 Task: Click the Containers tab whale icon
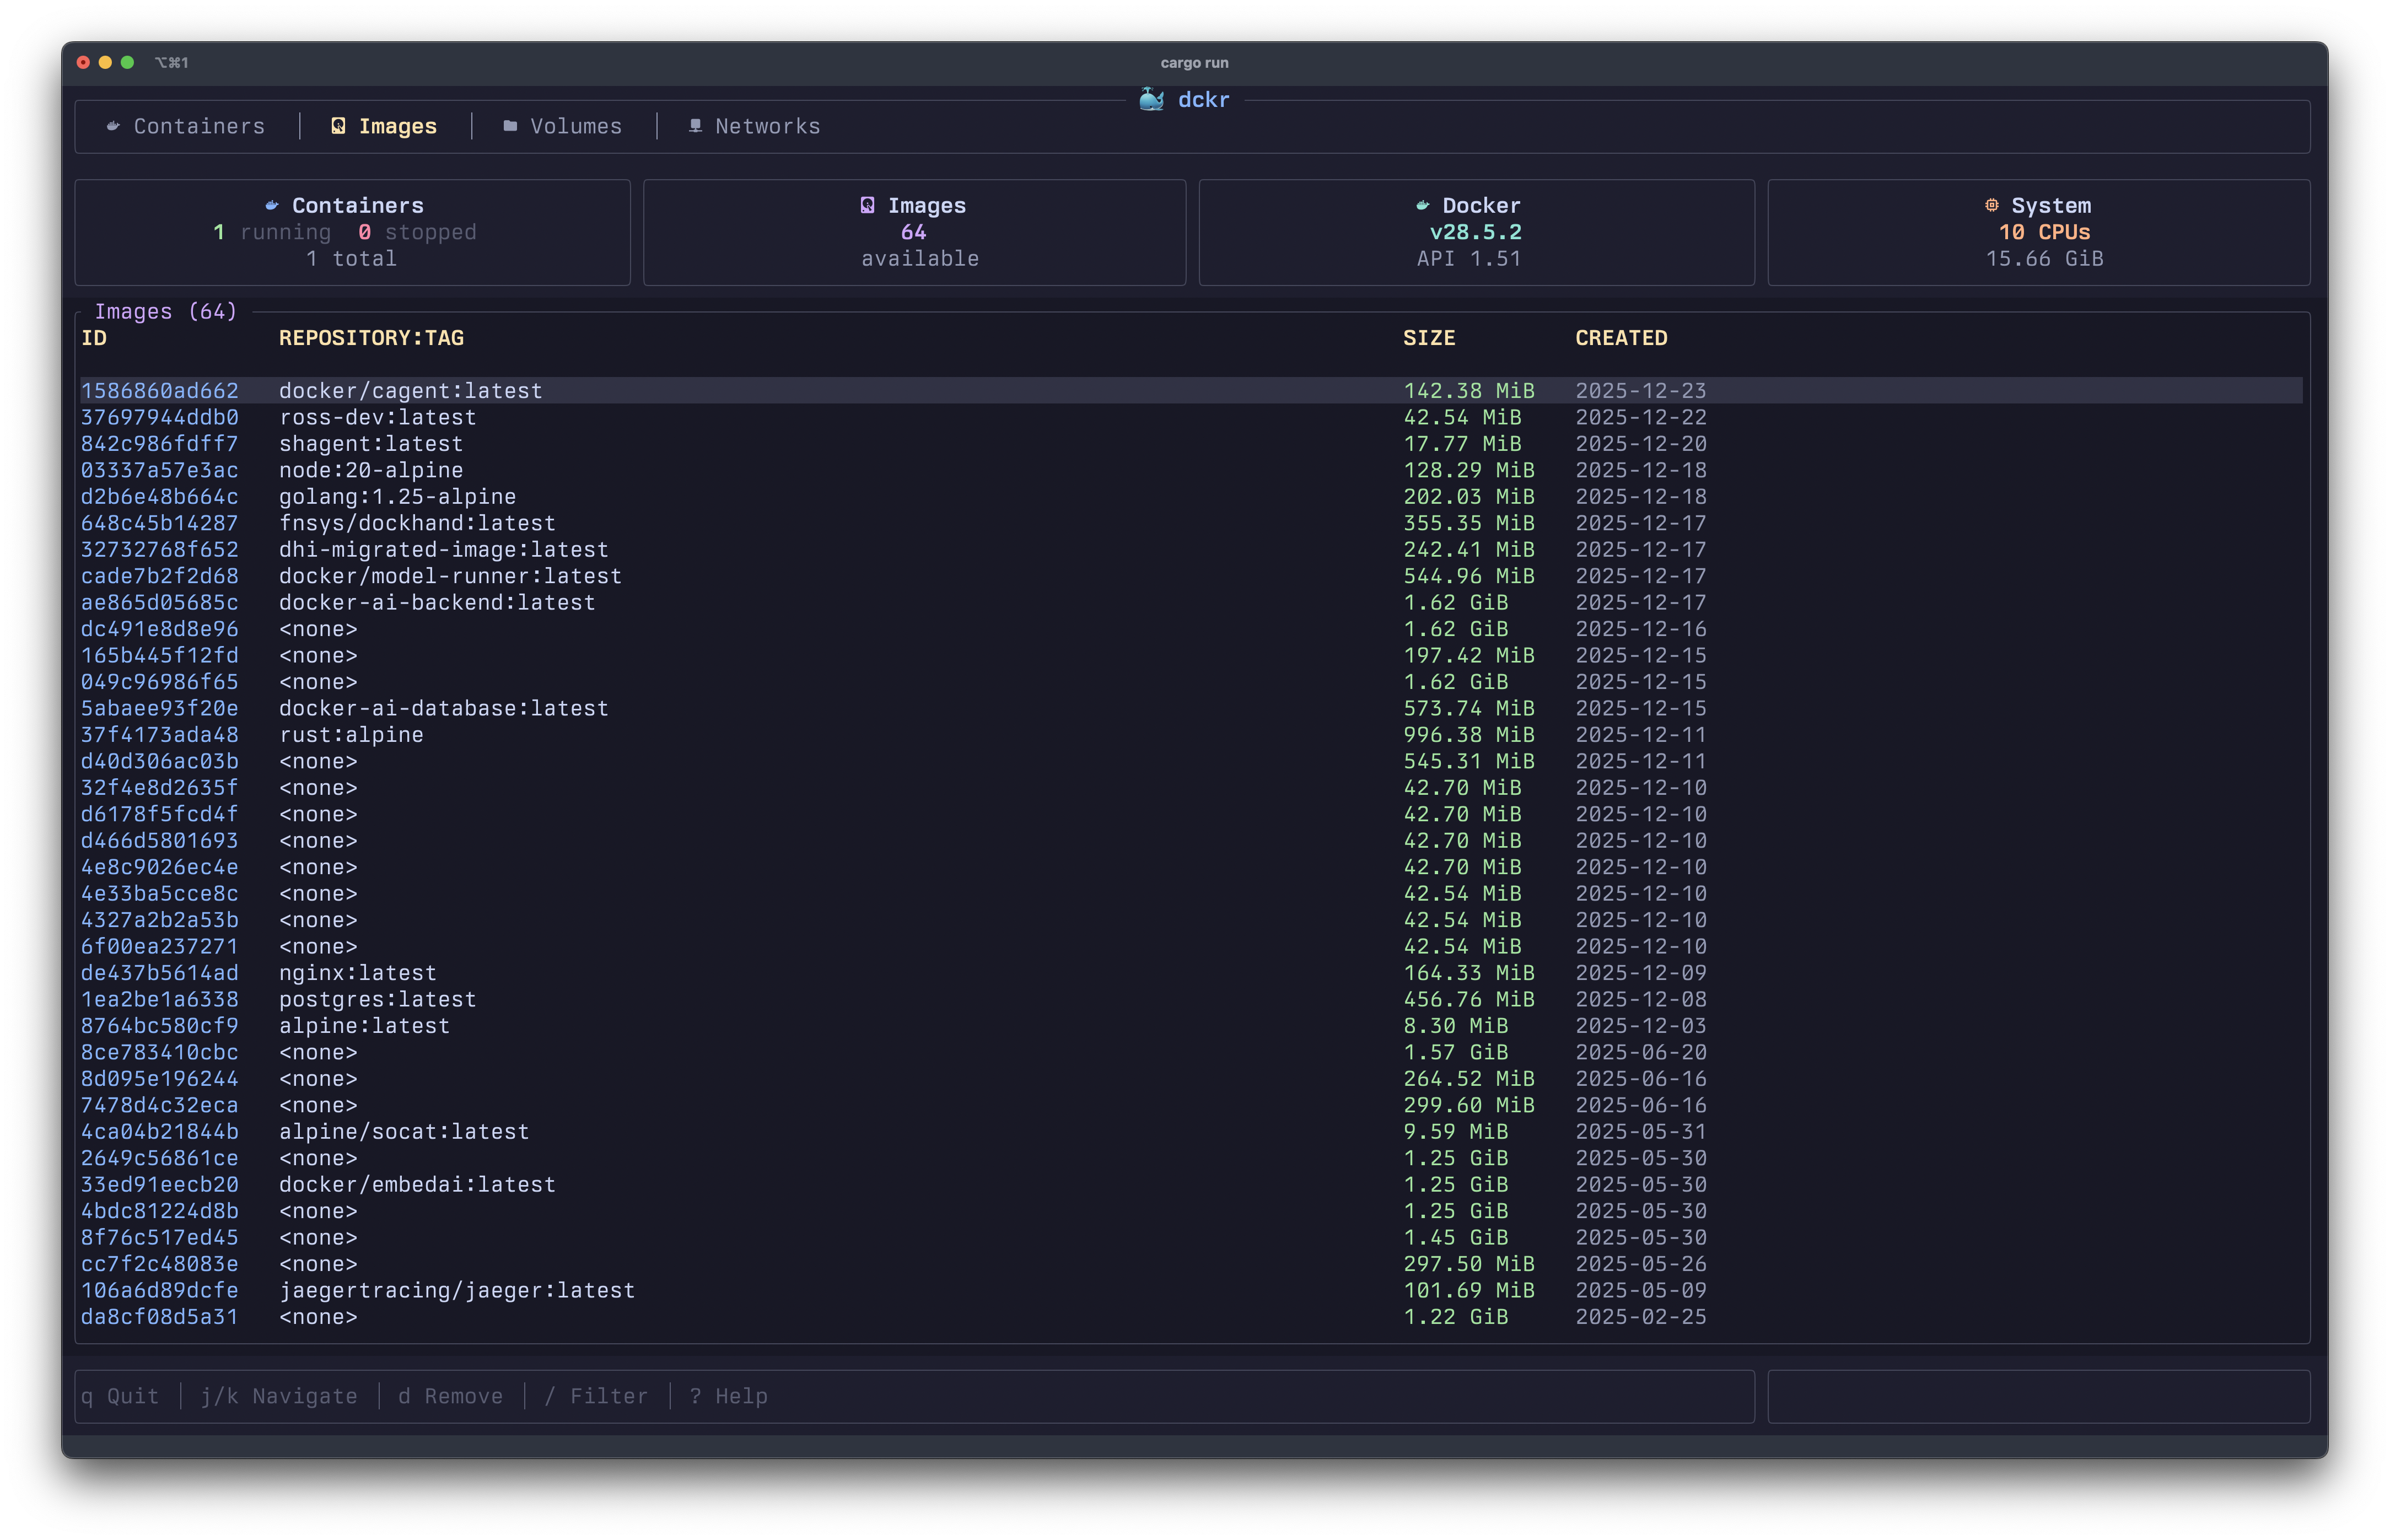(x=113, y=126)
